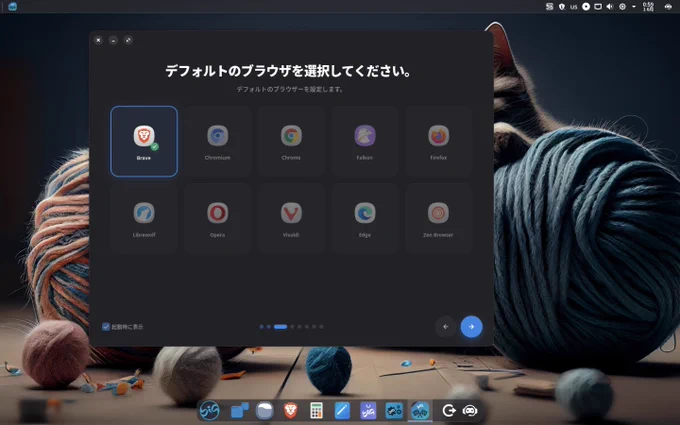Jump to last page indicator dot
The width and height of the screenshot is (680, 425).
[x=321, y=327]
